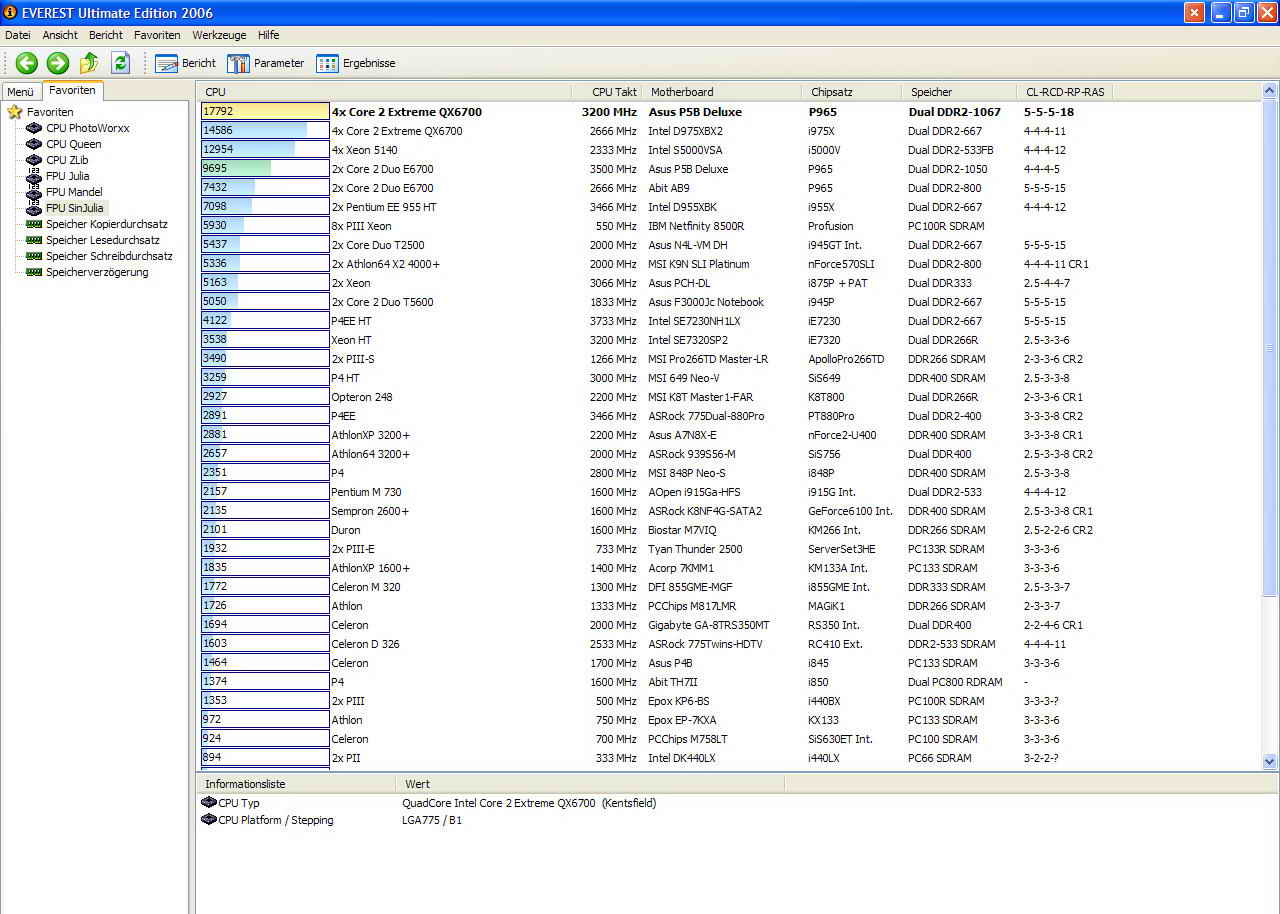Select Speicher Schreibdurchsatz benchmark
The height and width of the screenshot is (914, 1280).
(99, 256)
